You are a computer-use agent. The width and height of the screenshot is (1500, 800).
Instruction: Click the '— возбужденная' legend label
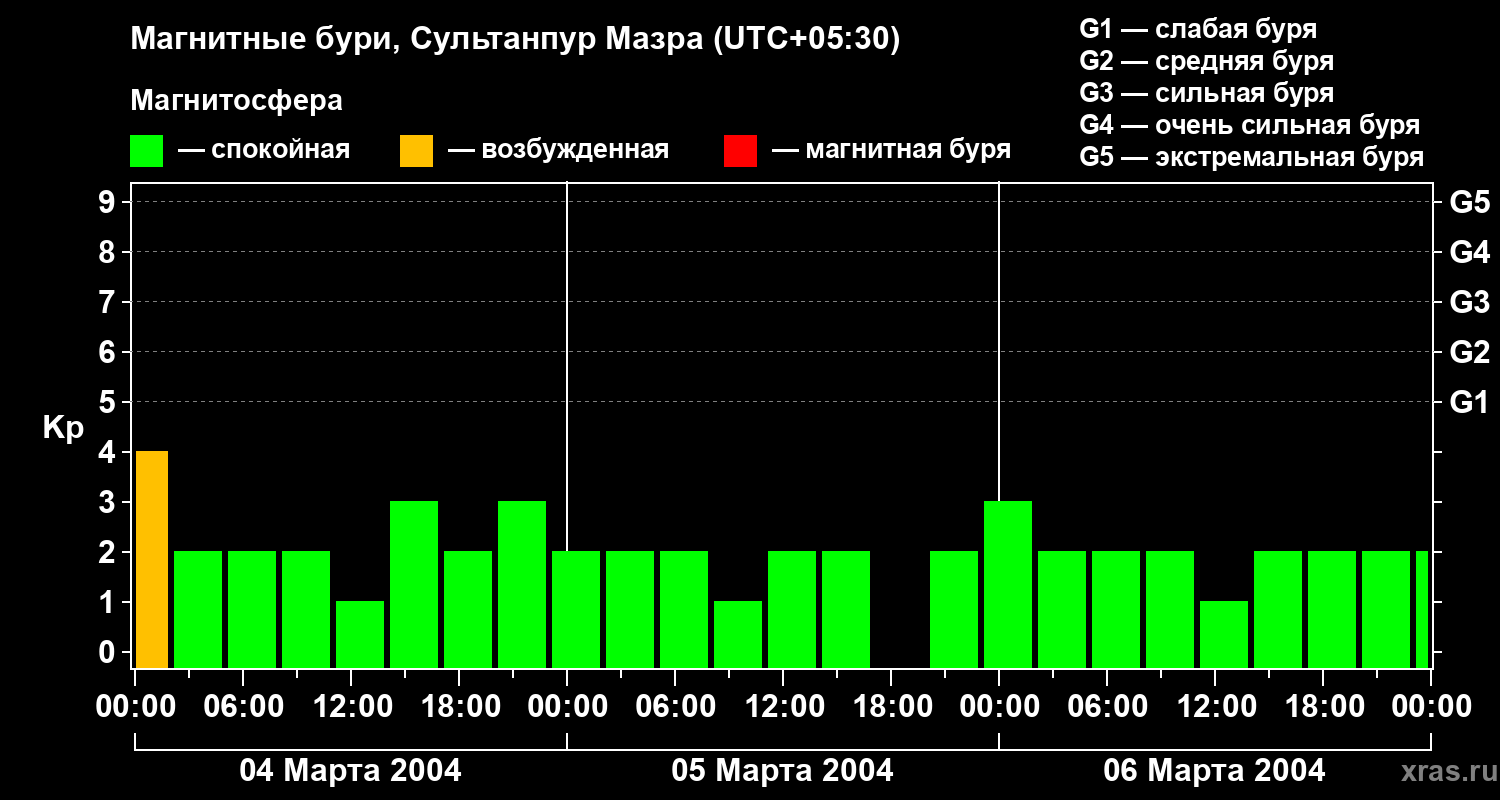[x=558, y=151]
